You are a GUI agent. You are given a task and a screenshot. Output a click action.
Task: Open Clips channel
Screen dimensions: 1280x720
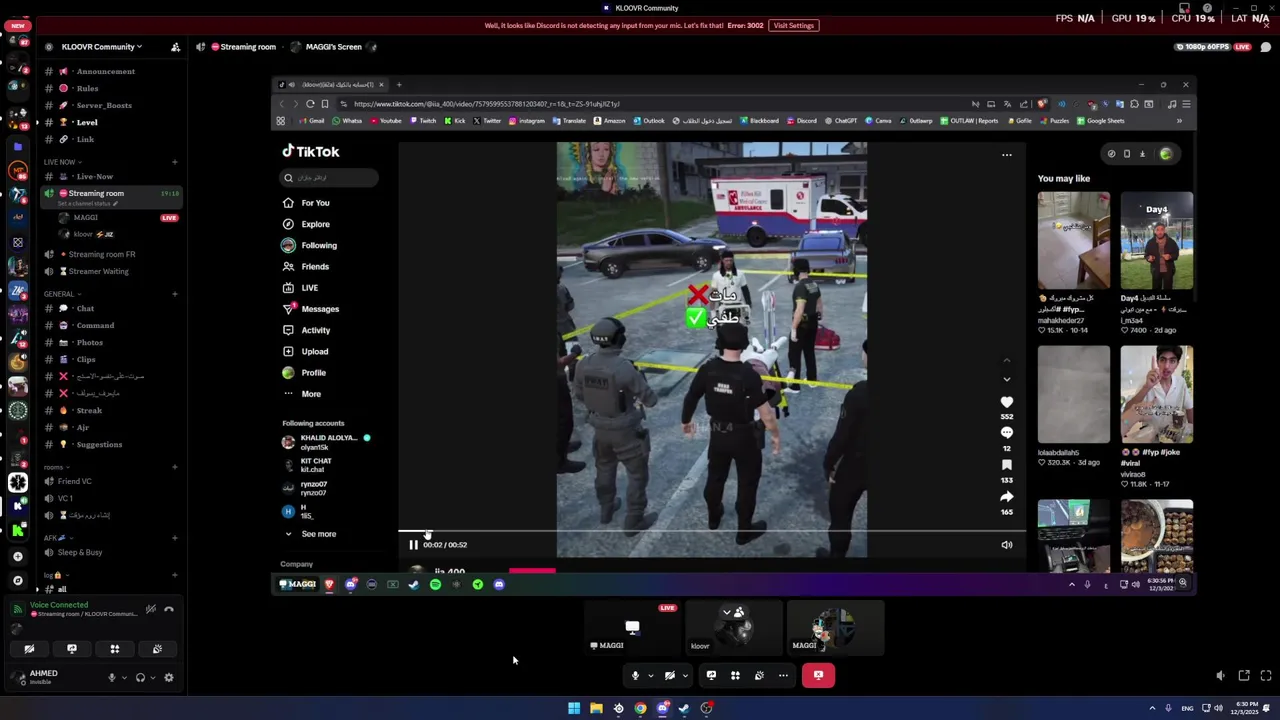[110, 359]
